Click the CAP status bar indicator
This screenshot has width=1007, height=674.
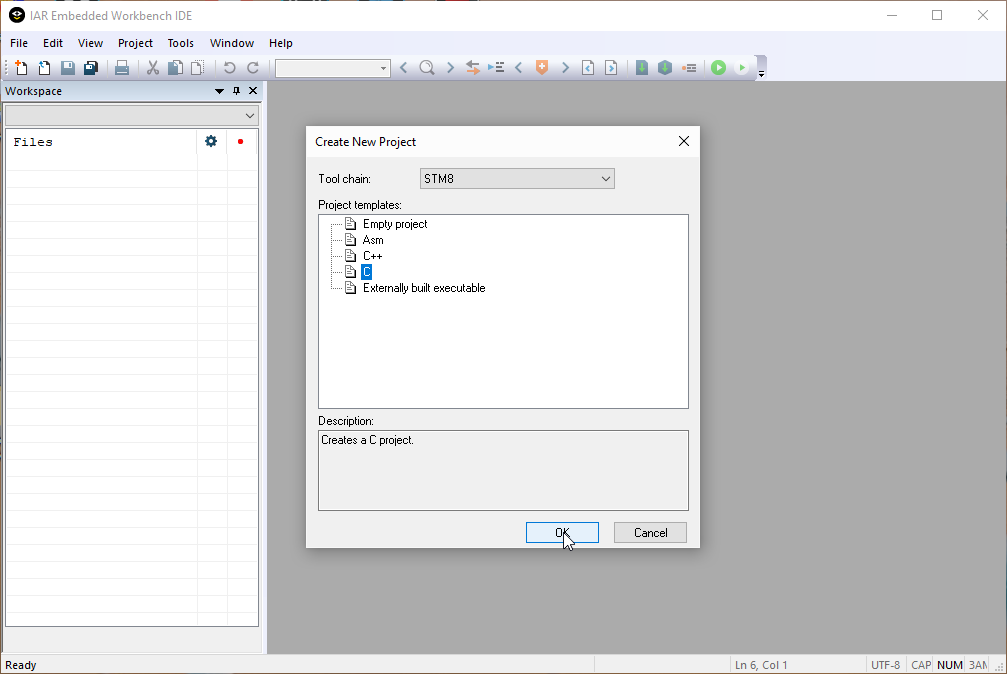click(921, 665)
